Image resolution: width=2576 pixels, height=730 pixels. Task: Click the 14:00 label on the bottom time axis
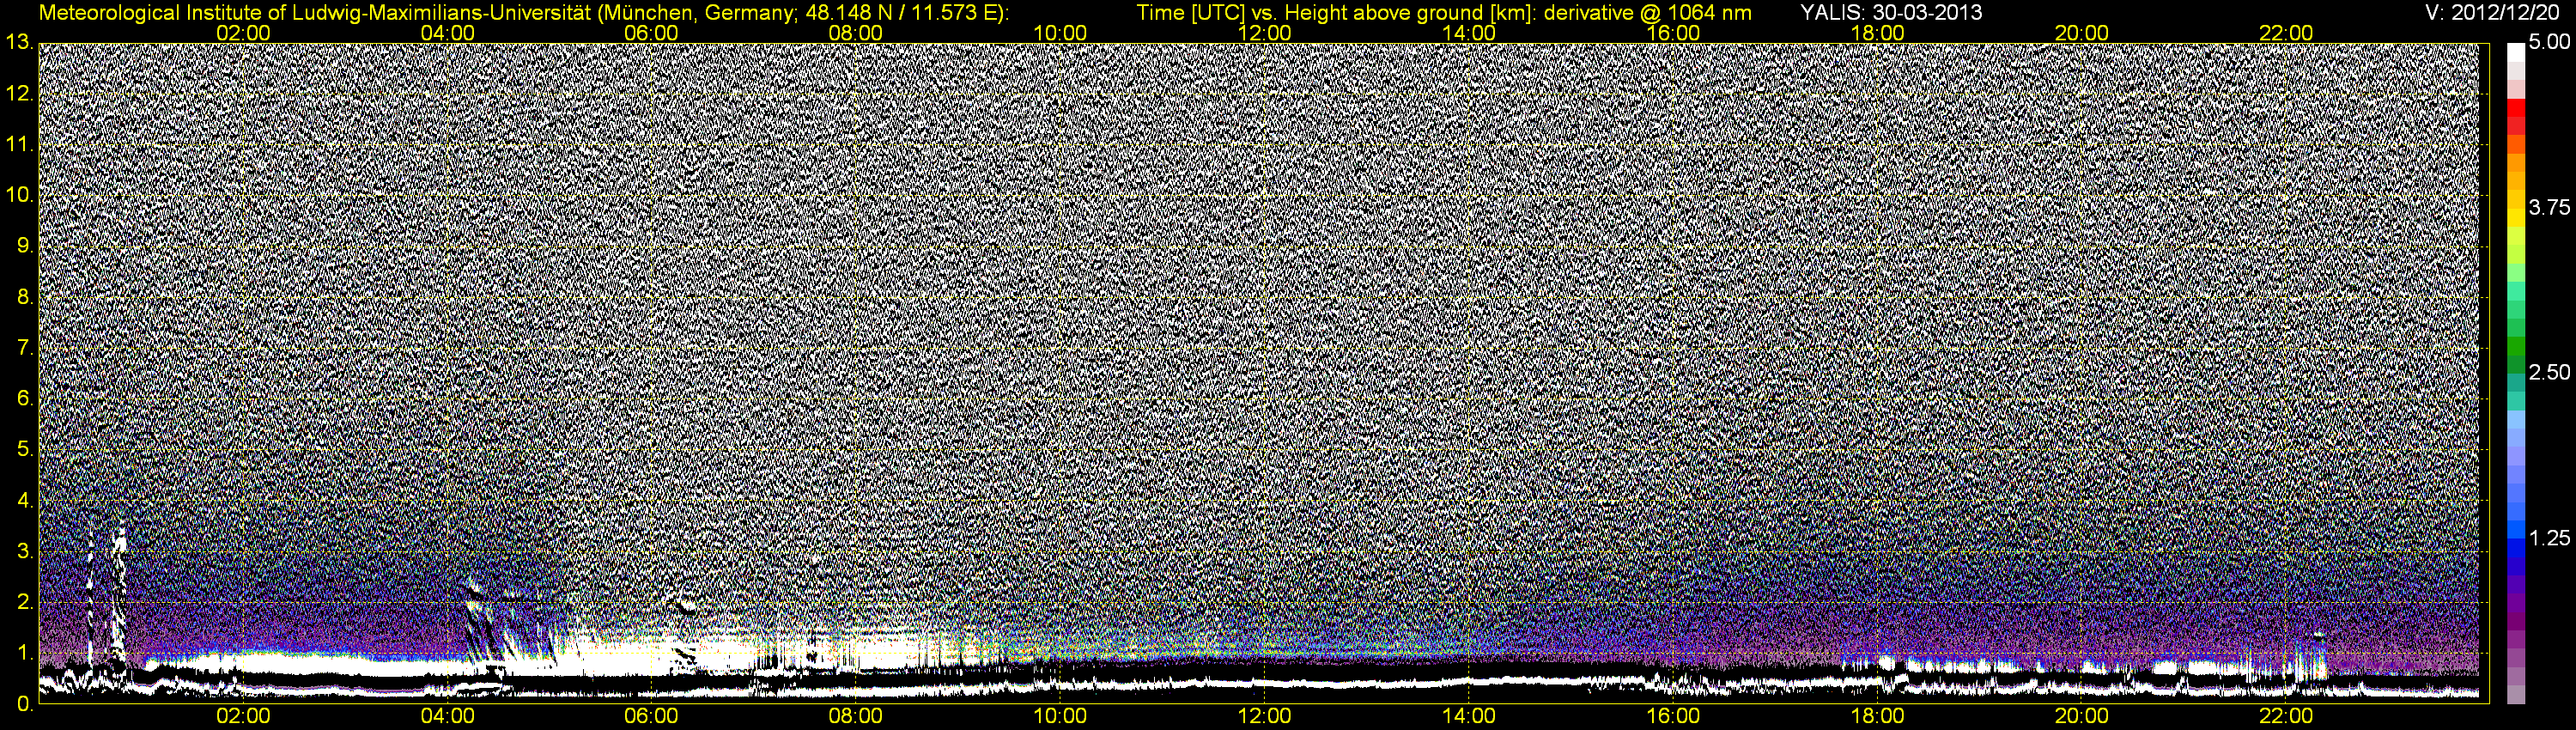point(1469,717)
